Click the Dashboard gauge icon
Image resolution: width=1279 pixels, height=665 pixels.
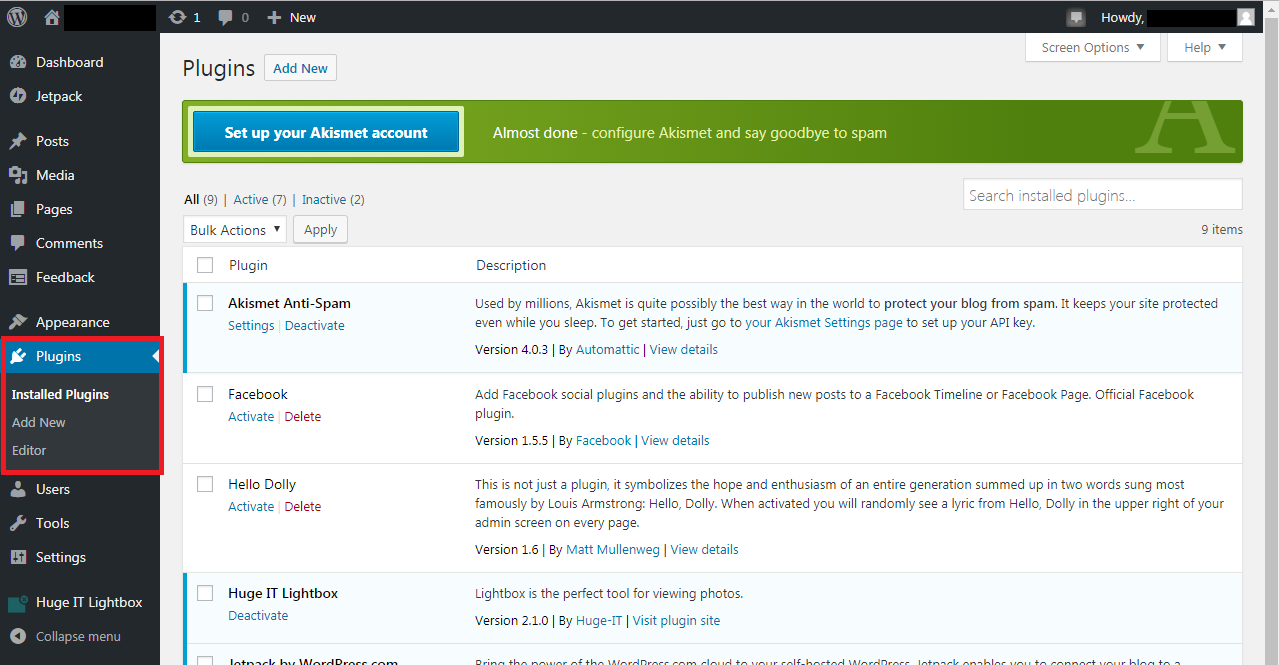tap(18, 62)
